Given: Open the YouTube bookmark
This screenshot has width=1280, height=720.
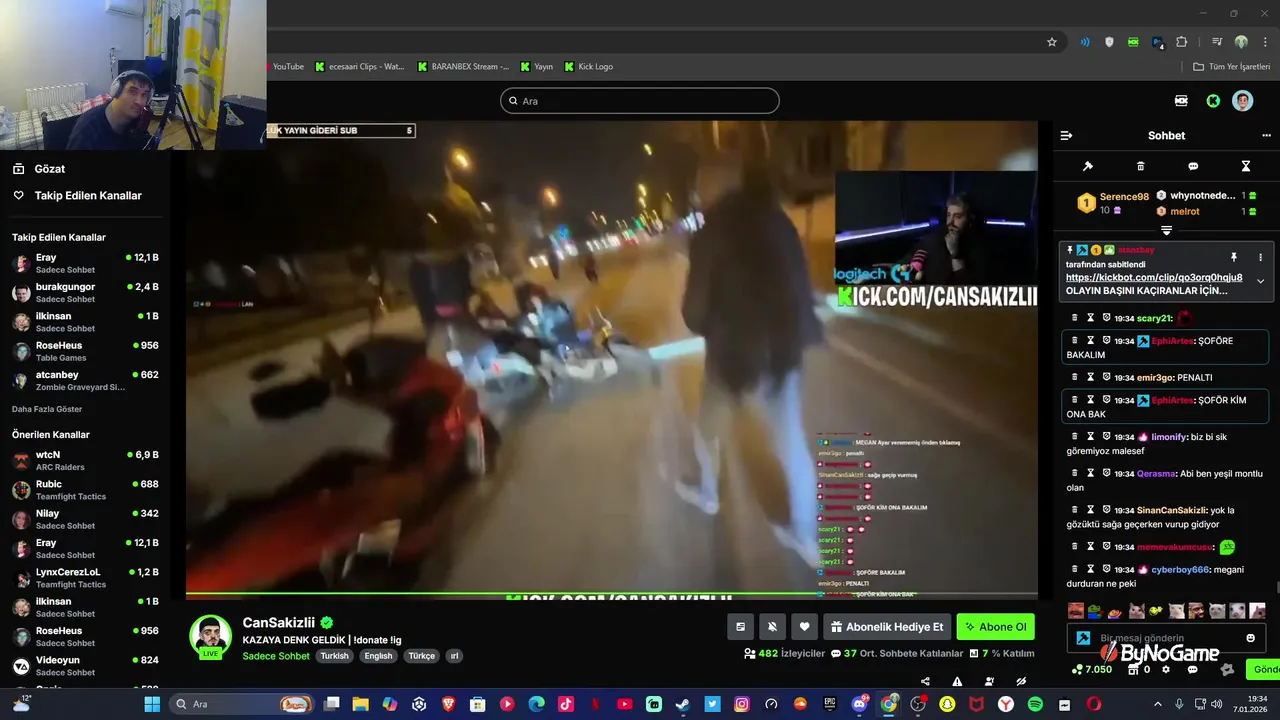Looking at the screenshot, I should pos(287,67).
